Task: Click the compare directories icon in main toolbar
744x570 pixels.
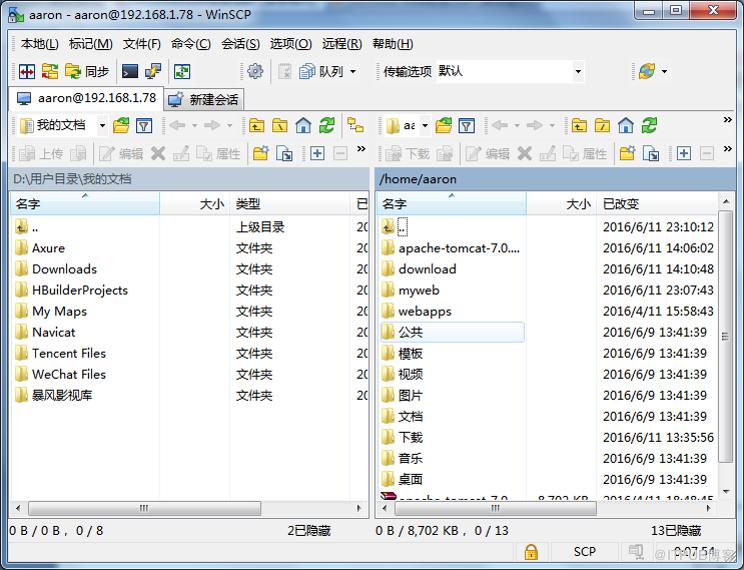Action: tap(27, 72)
